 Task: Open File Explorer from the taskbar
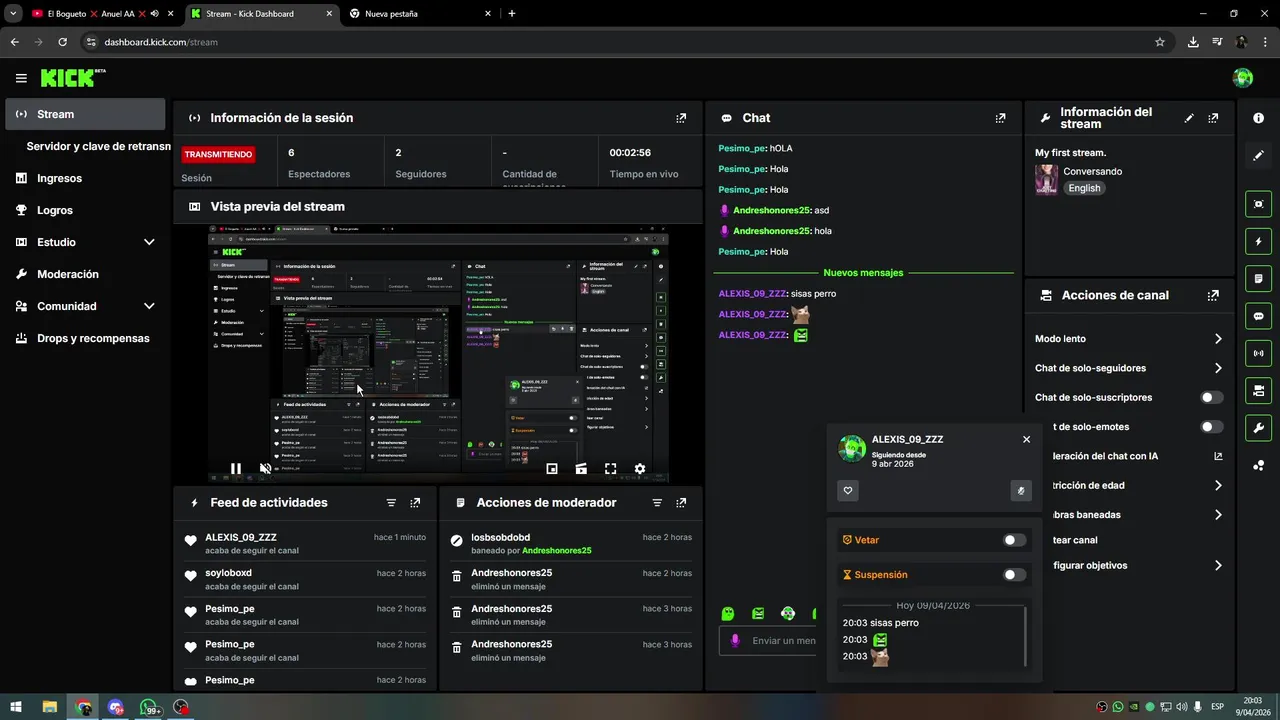click(49, 707)
